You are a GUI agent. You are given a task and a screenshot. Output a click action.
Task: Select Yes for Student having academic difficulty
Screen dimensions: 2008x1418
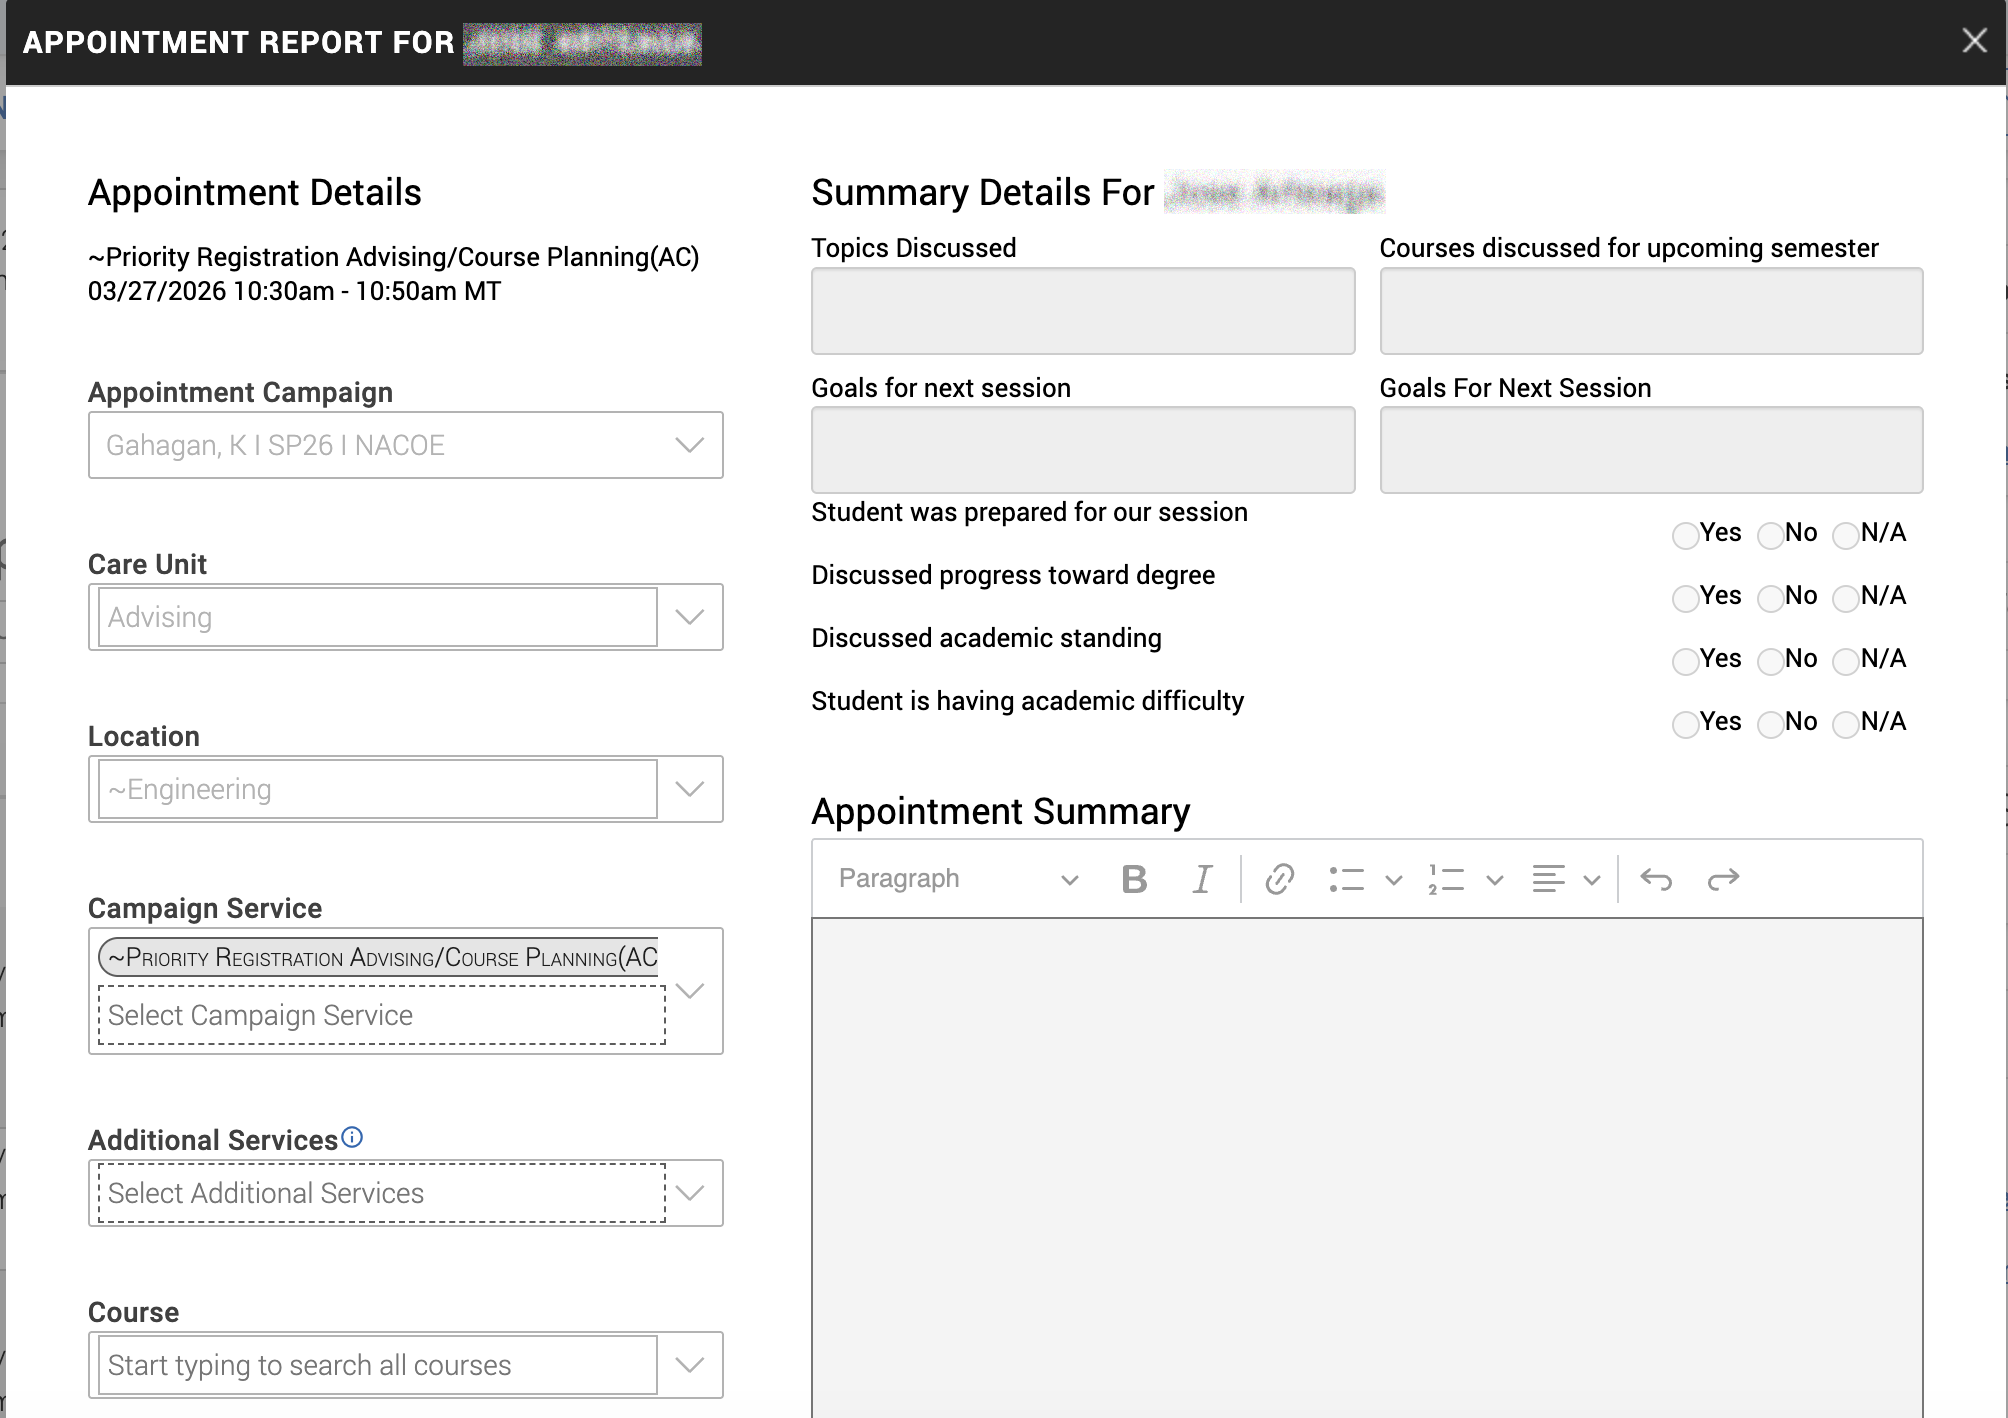coord(1685,724)
